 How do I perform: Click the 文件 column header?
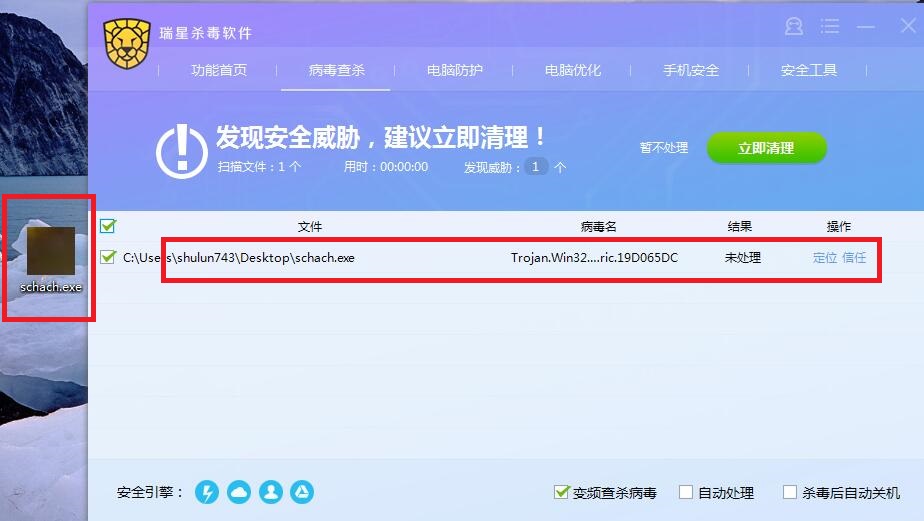coord(310,226)
